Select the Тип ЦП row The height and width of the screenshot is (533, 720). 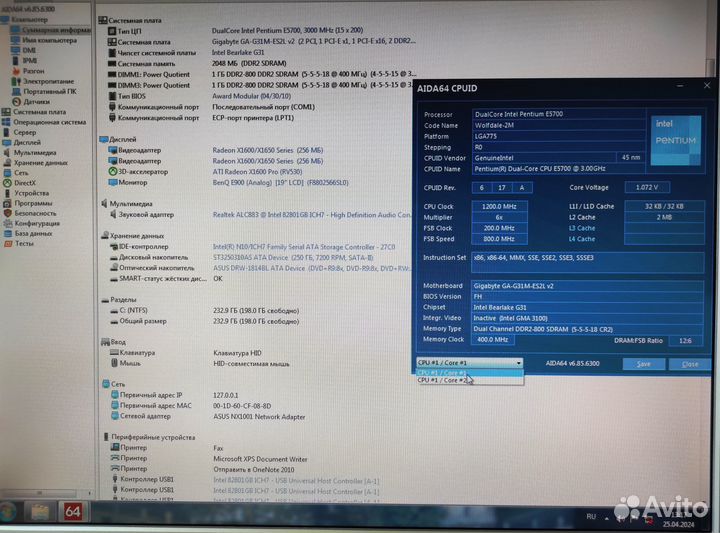click(x=235, y=31)
